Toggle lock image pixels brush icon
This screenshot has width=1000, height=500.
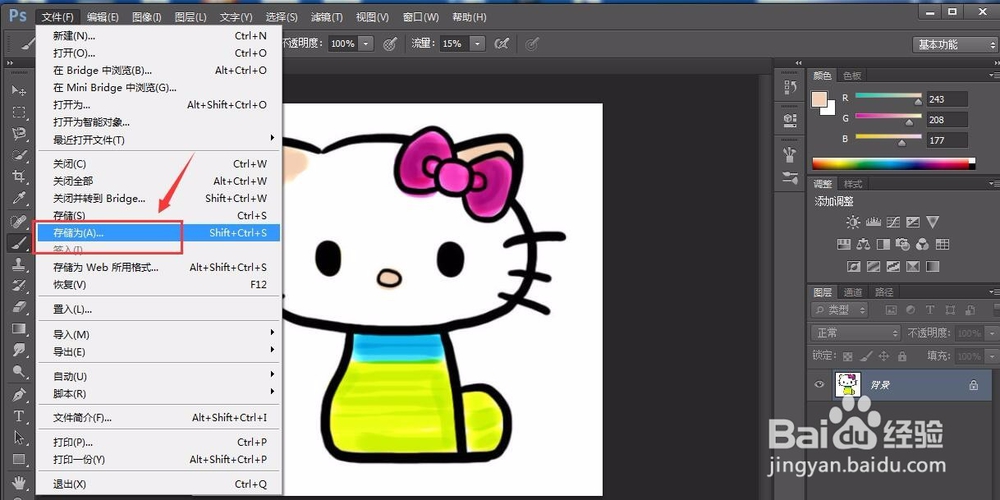click(x=866, y=356)
